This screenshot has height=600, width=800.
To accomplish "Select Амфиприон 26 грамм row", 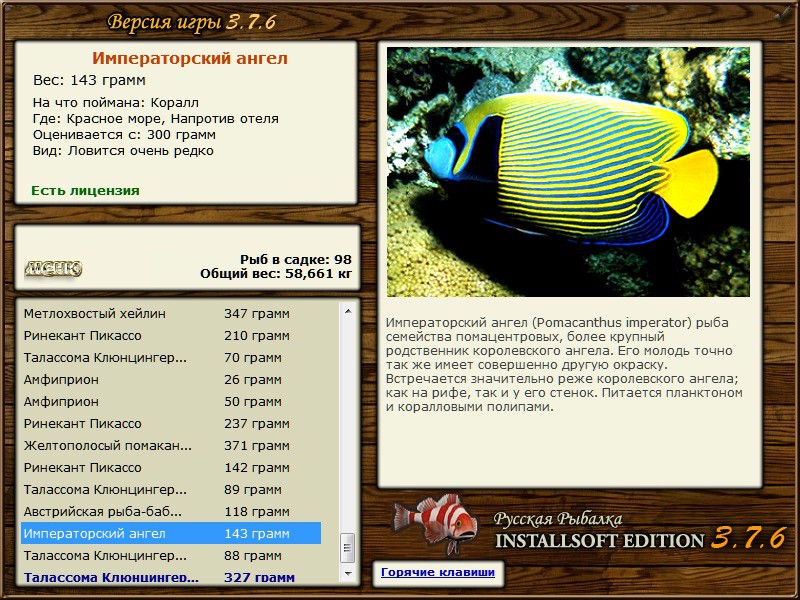I will [x=171, y=380].
